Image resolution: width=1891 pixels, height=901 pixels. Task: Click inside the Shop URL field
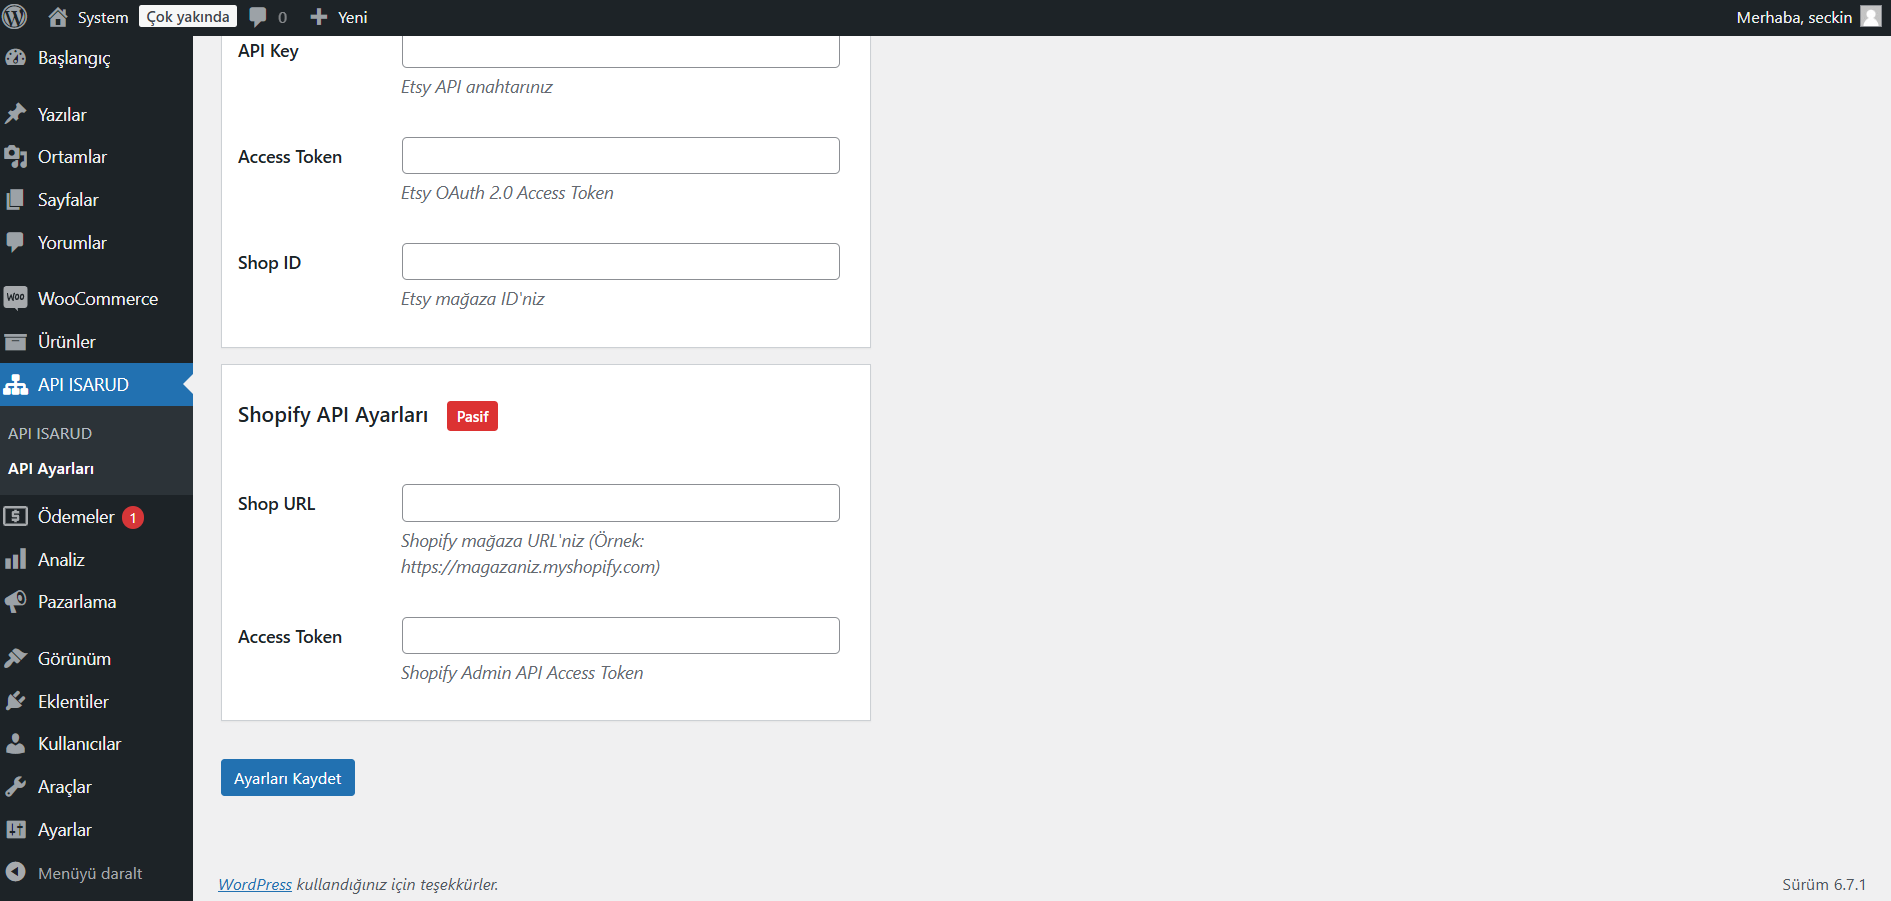pos(620,503)
